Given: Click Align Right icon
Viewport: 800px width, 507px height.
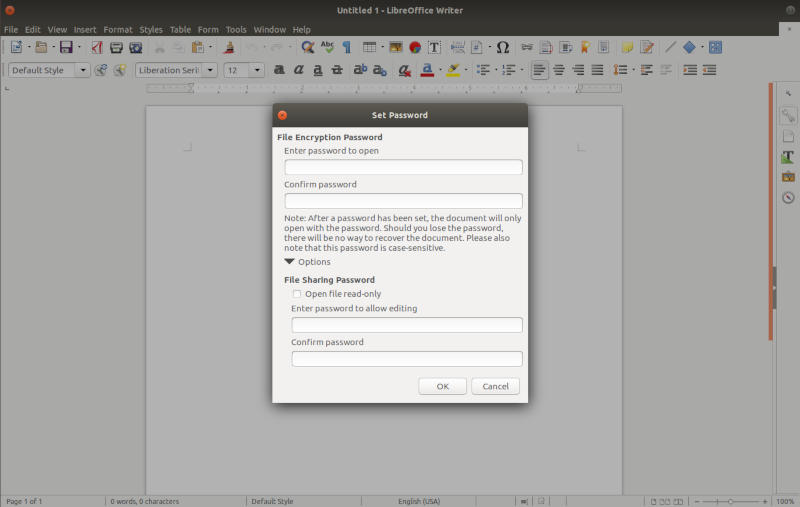Looking at the screenshot, I should (x=578, y=70).
